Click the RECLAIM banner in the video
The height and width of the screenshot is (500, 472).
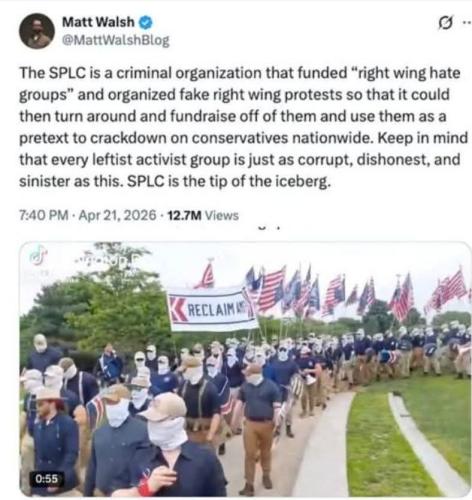pos(213,309)
